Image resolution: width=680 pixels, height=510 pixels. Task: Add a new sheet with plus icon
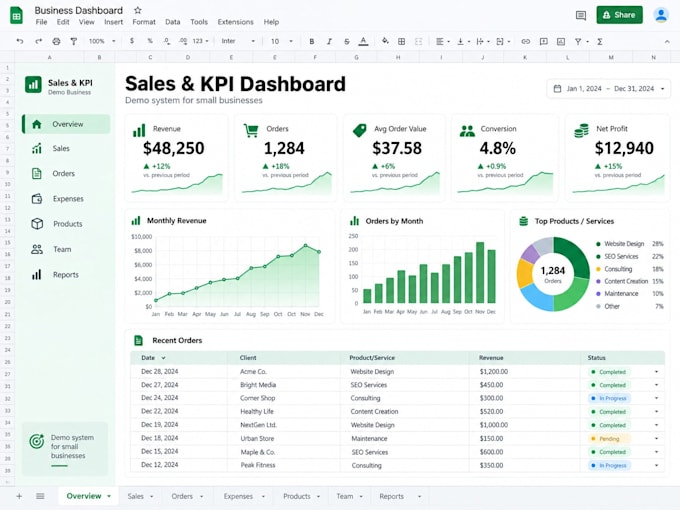pos(19,496)
